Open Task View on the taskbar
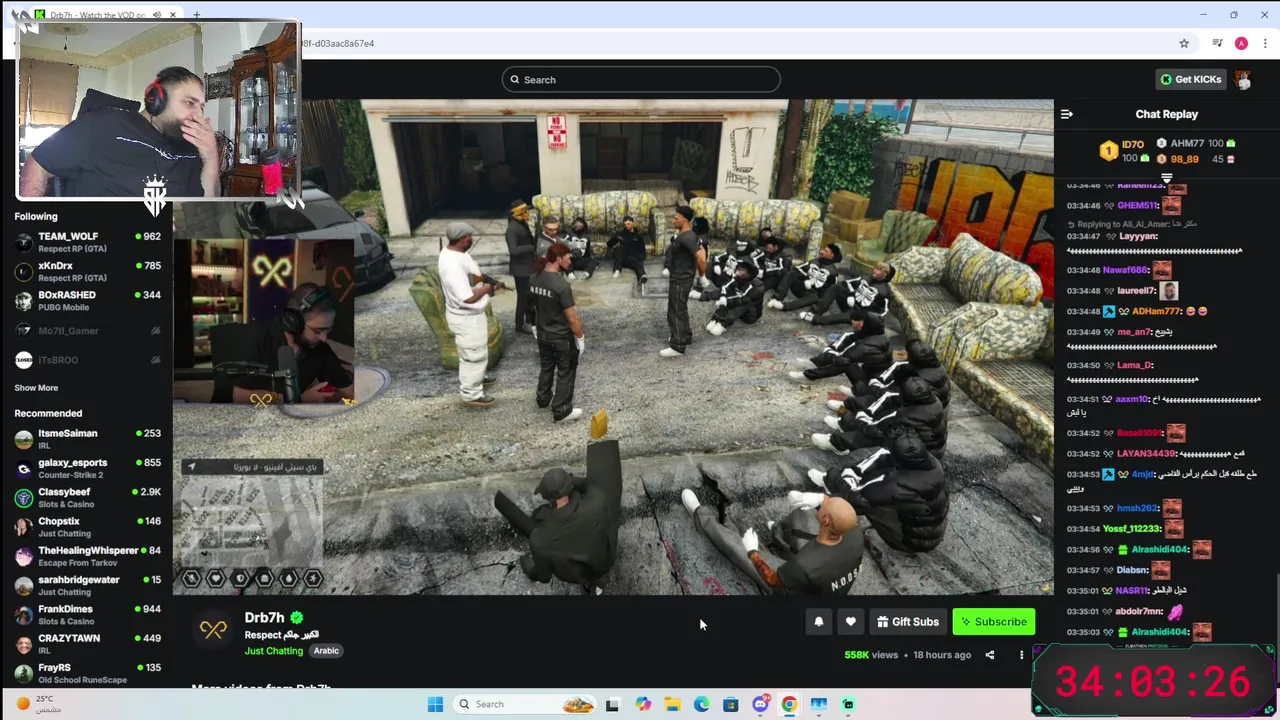Image resolution: width=1280 pixels, height=720 pixels. tap(612, 704)
